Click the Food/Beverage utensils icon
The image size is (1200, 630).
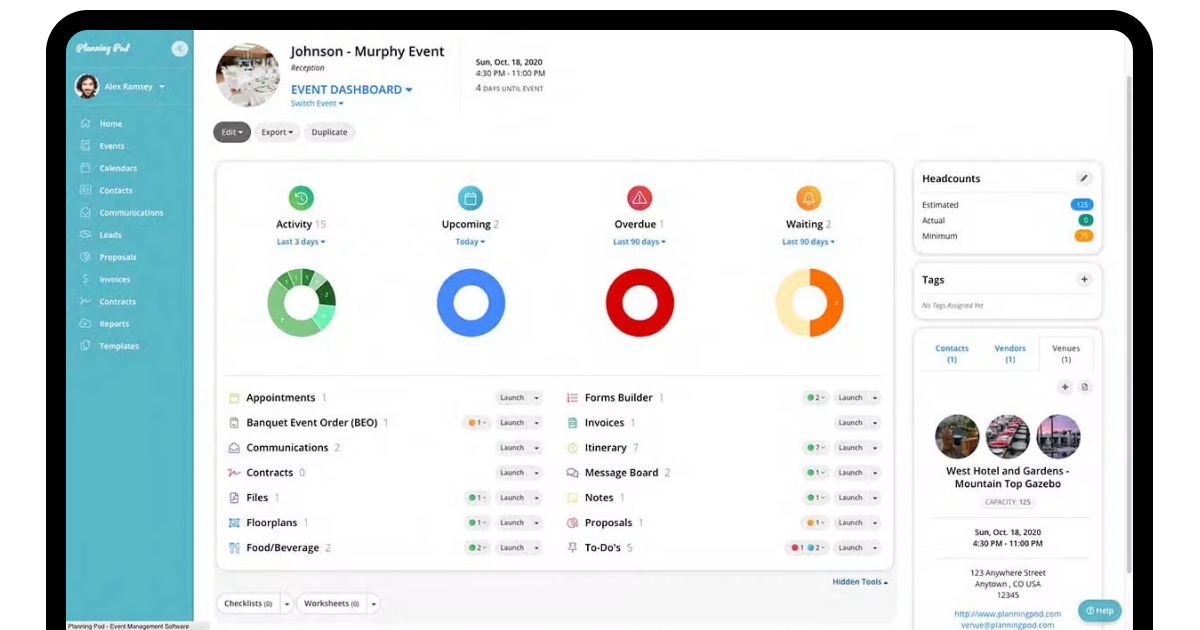234,548
